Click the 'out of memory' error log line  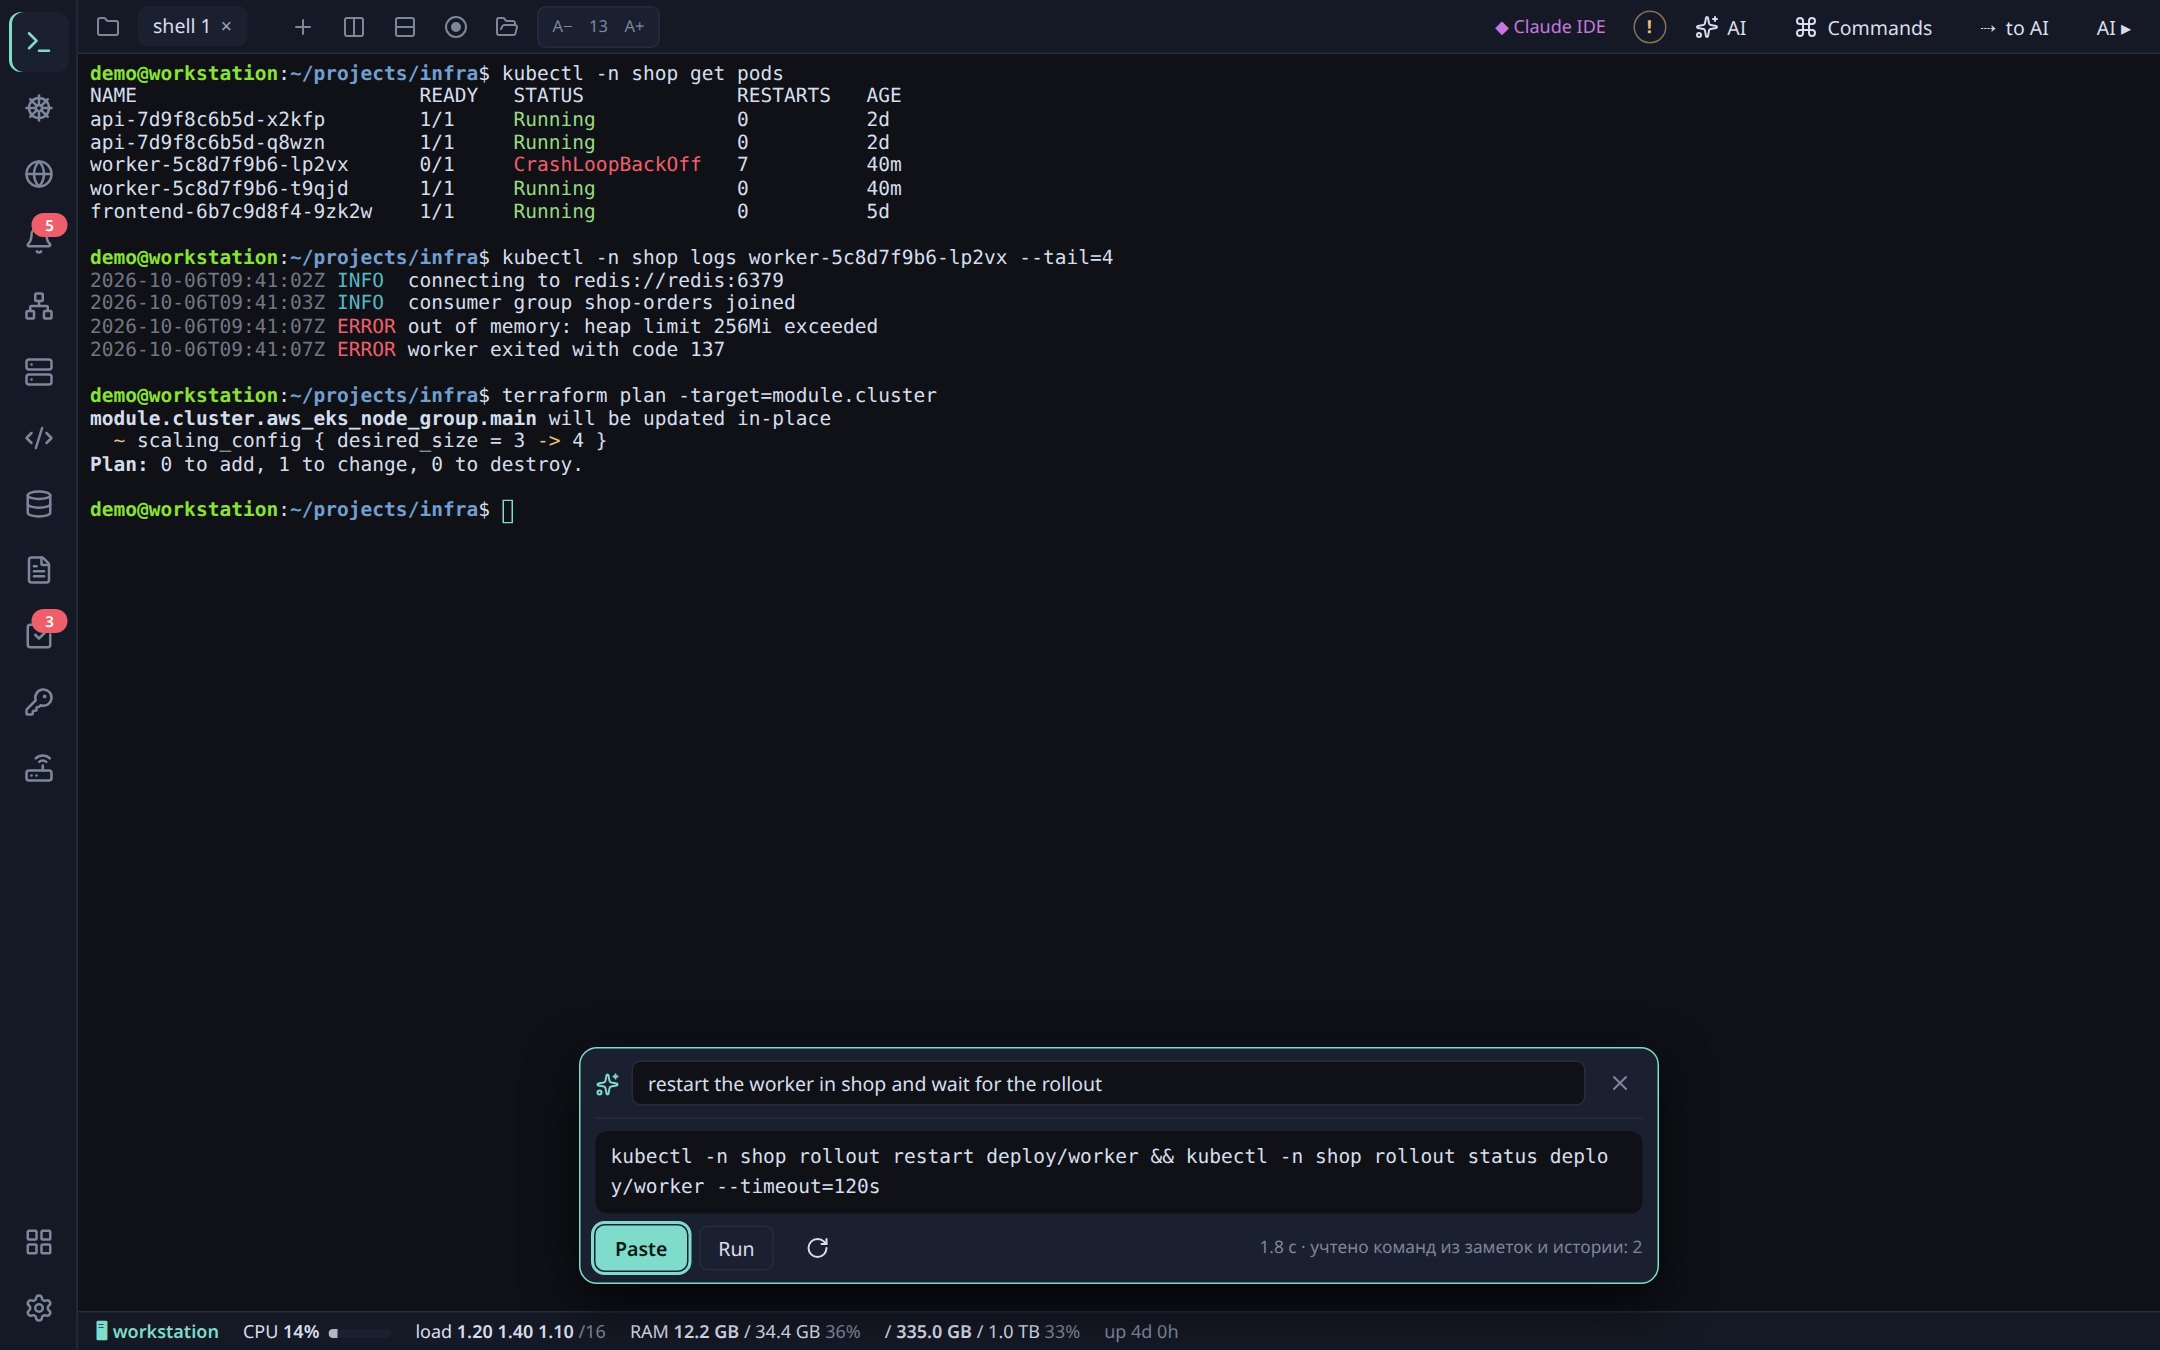pos(484,326)
